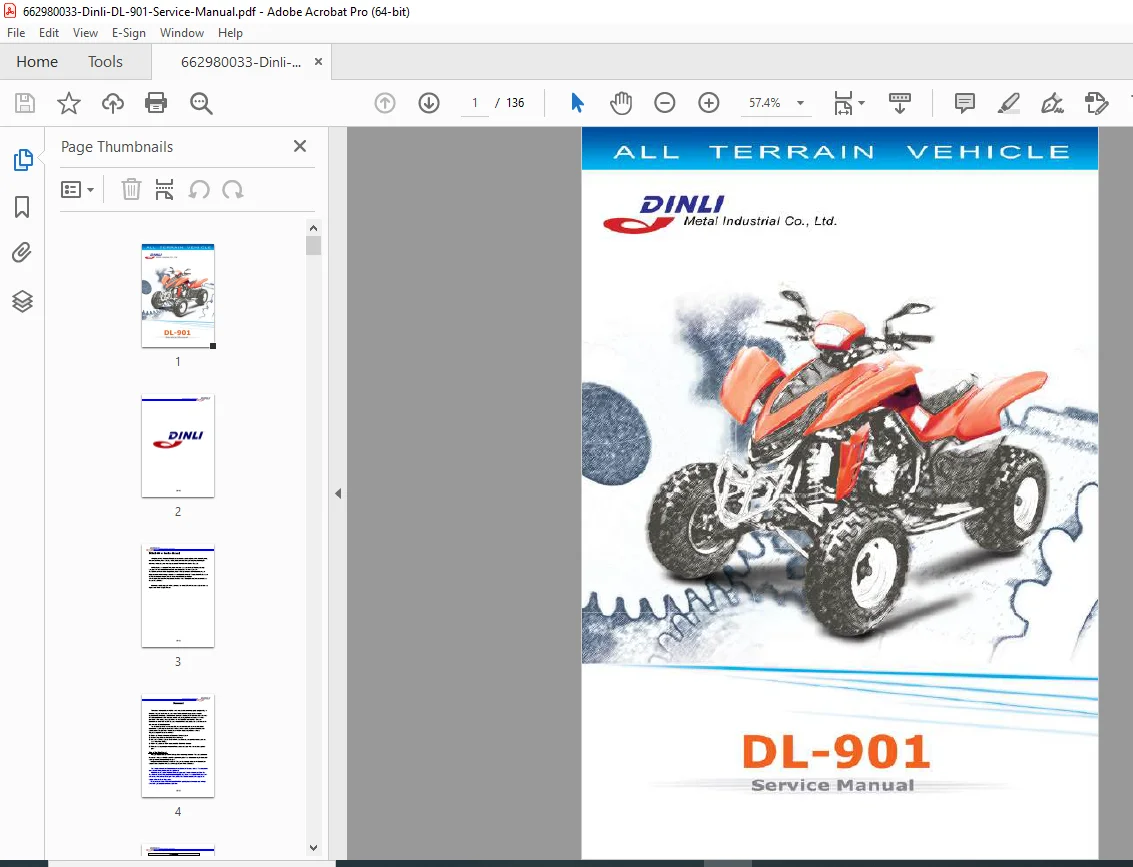
Task: Open the Attachments paperclip panel
Action: click(x=22, y=253)
